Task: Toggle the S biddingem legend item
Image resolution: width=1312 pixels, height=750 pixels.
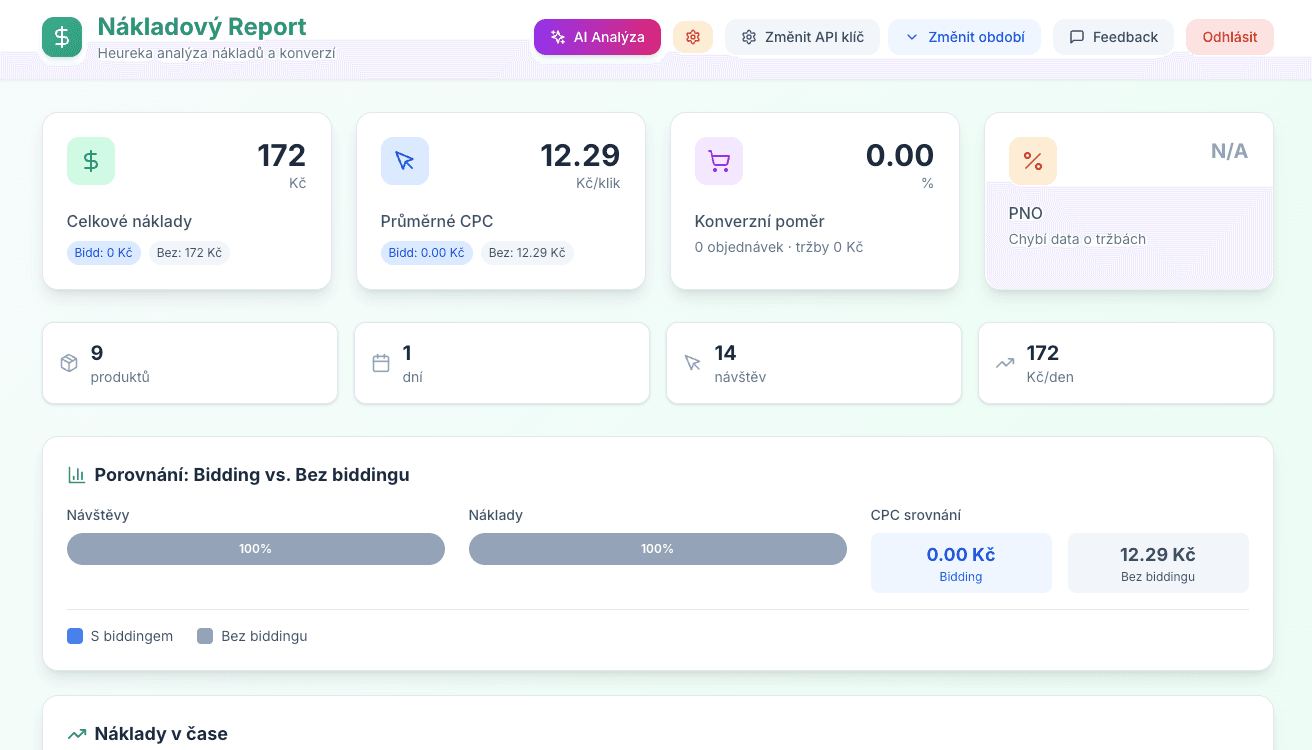Action: [120, 636]
